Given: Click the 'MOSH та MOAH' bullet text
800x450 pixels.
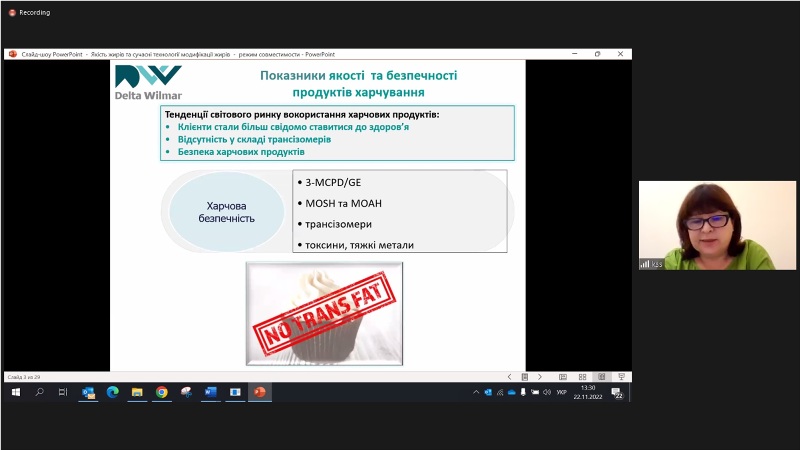Looking at the screenshot, I should 343,203.
